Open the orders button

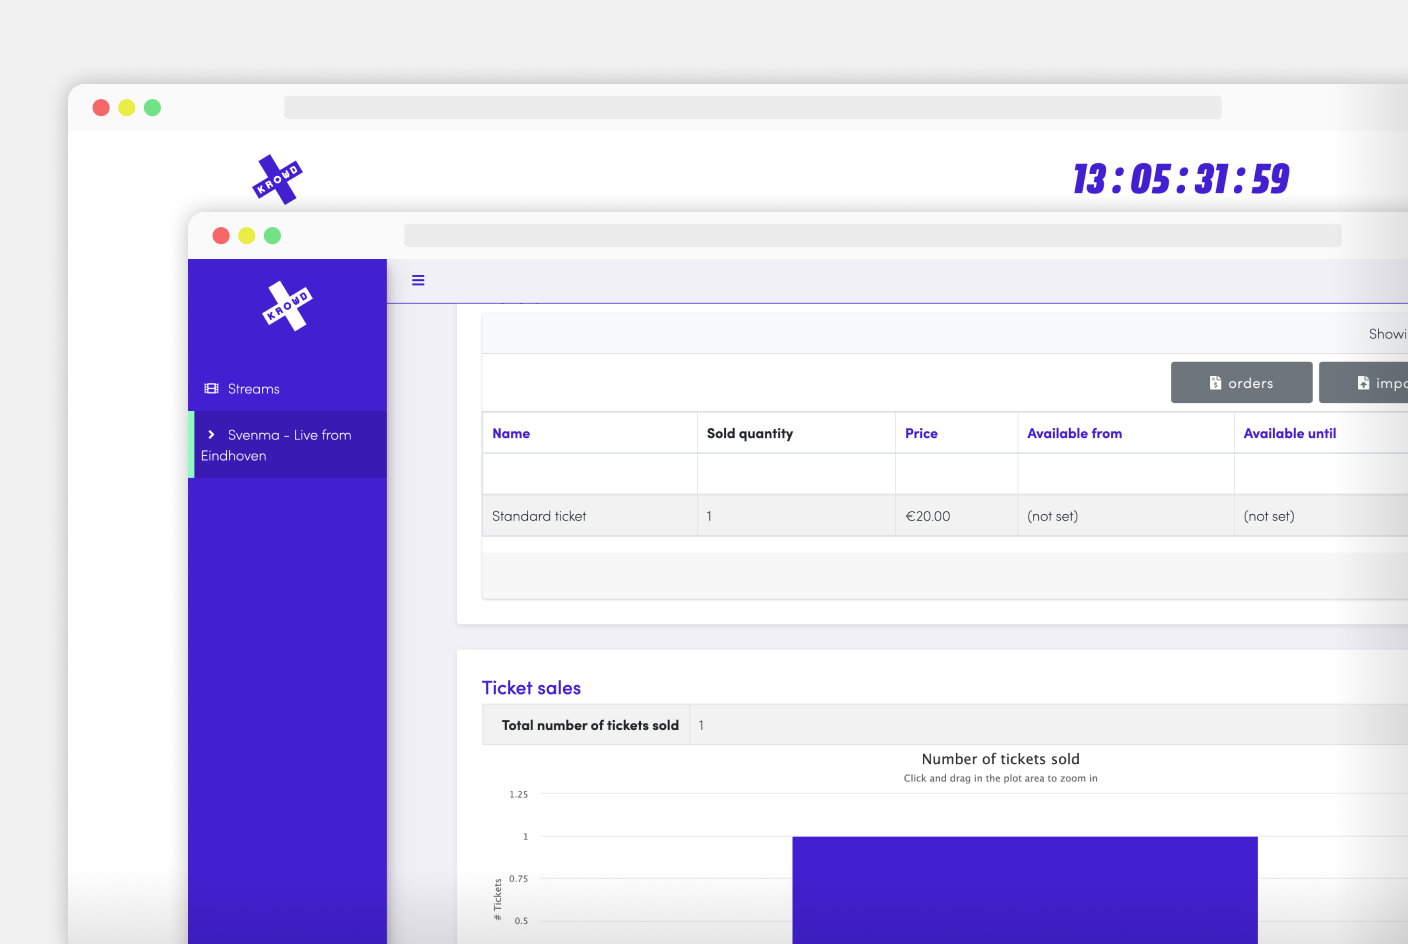tap(1242, 383)
